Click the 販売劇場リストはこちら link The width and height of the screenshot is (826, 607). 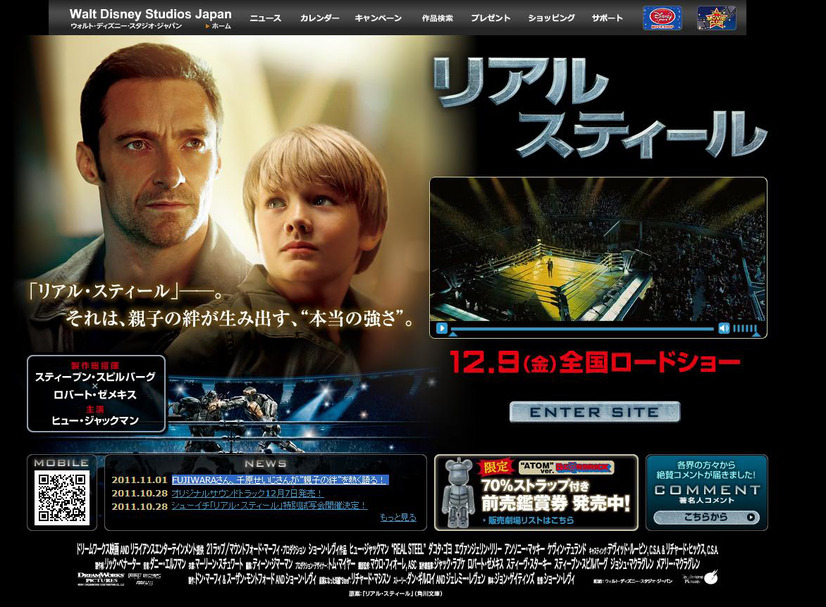tap(528, 521)
